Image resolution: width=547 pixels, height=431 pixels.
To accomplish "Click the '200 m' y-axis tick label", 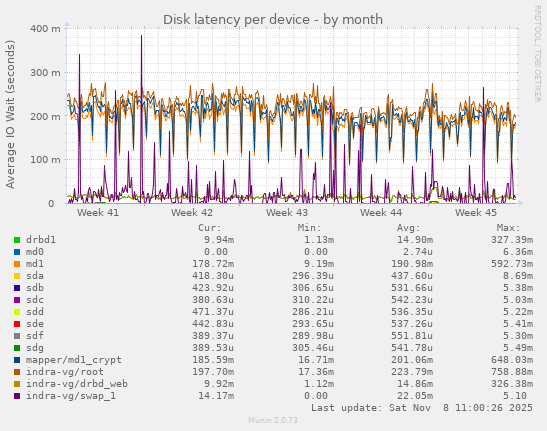I will pyautogui.click(x=45, y=116).
